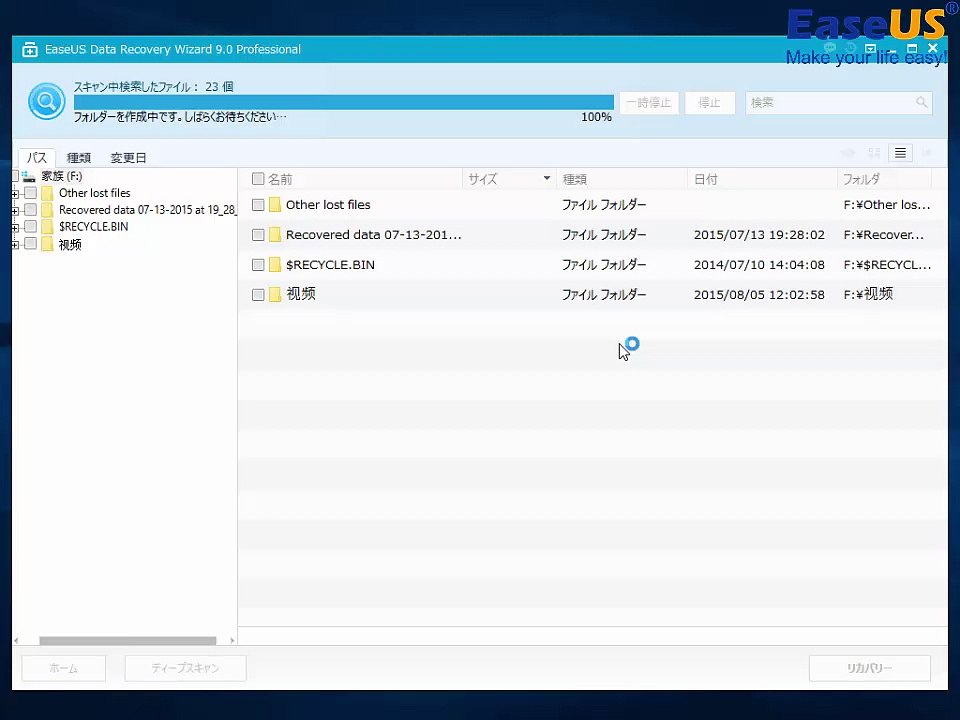
Task: Click the F:¥视频 folder path cell
Action: tap(868, 294)
